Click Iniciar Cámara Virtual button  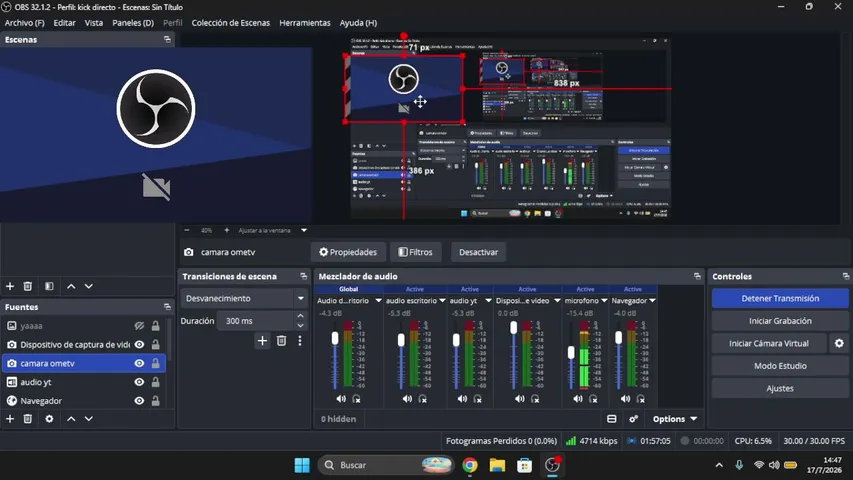pos(769,343)
